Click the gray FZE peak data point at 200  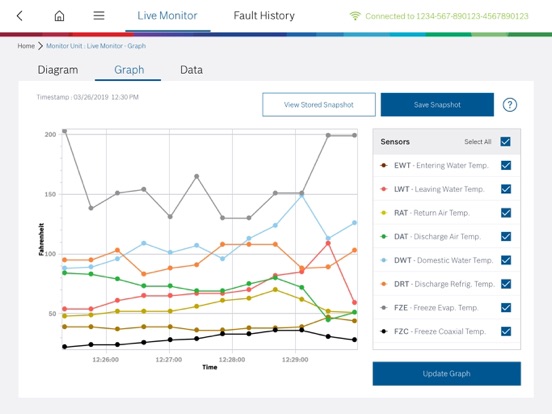click(64, 131)
